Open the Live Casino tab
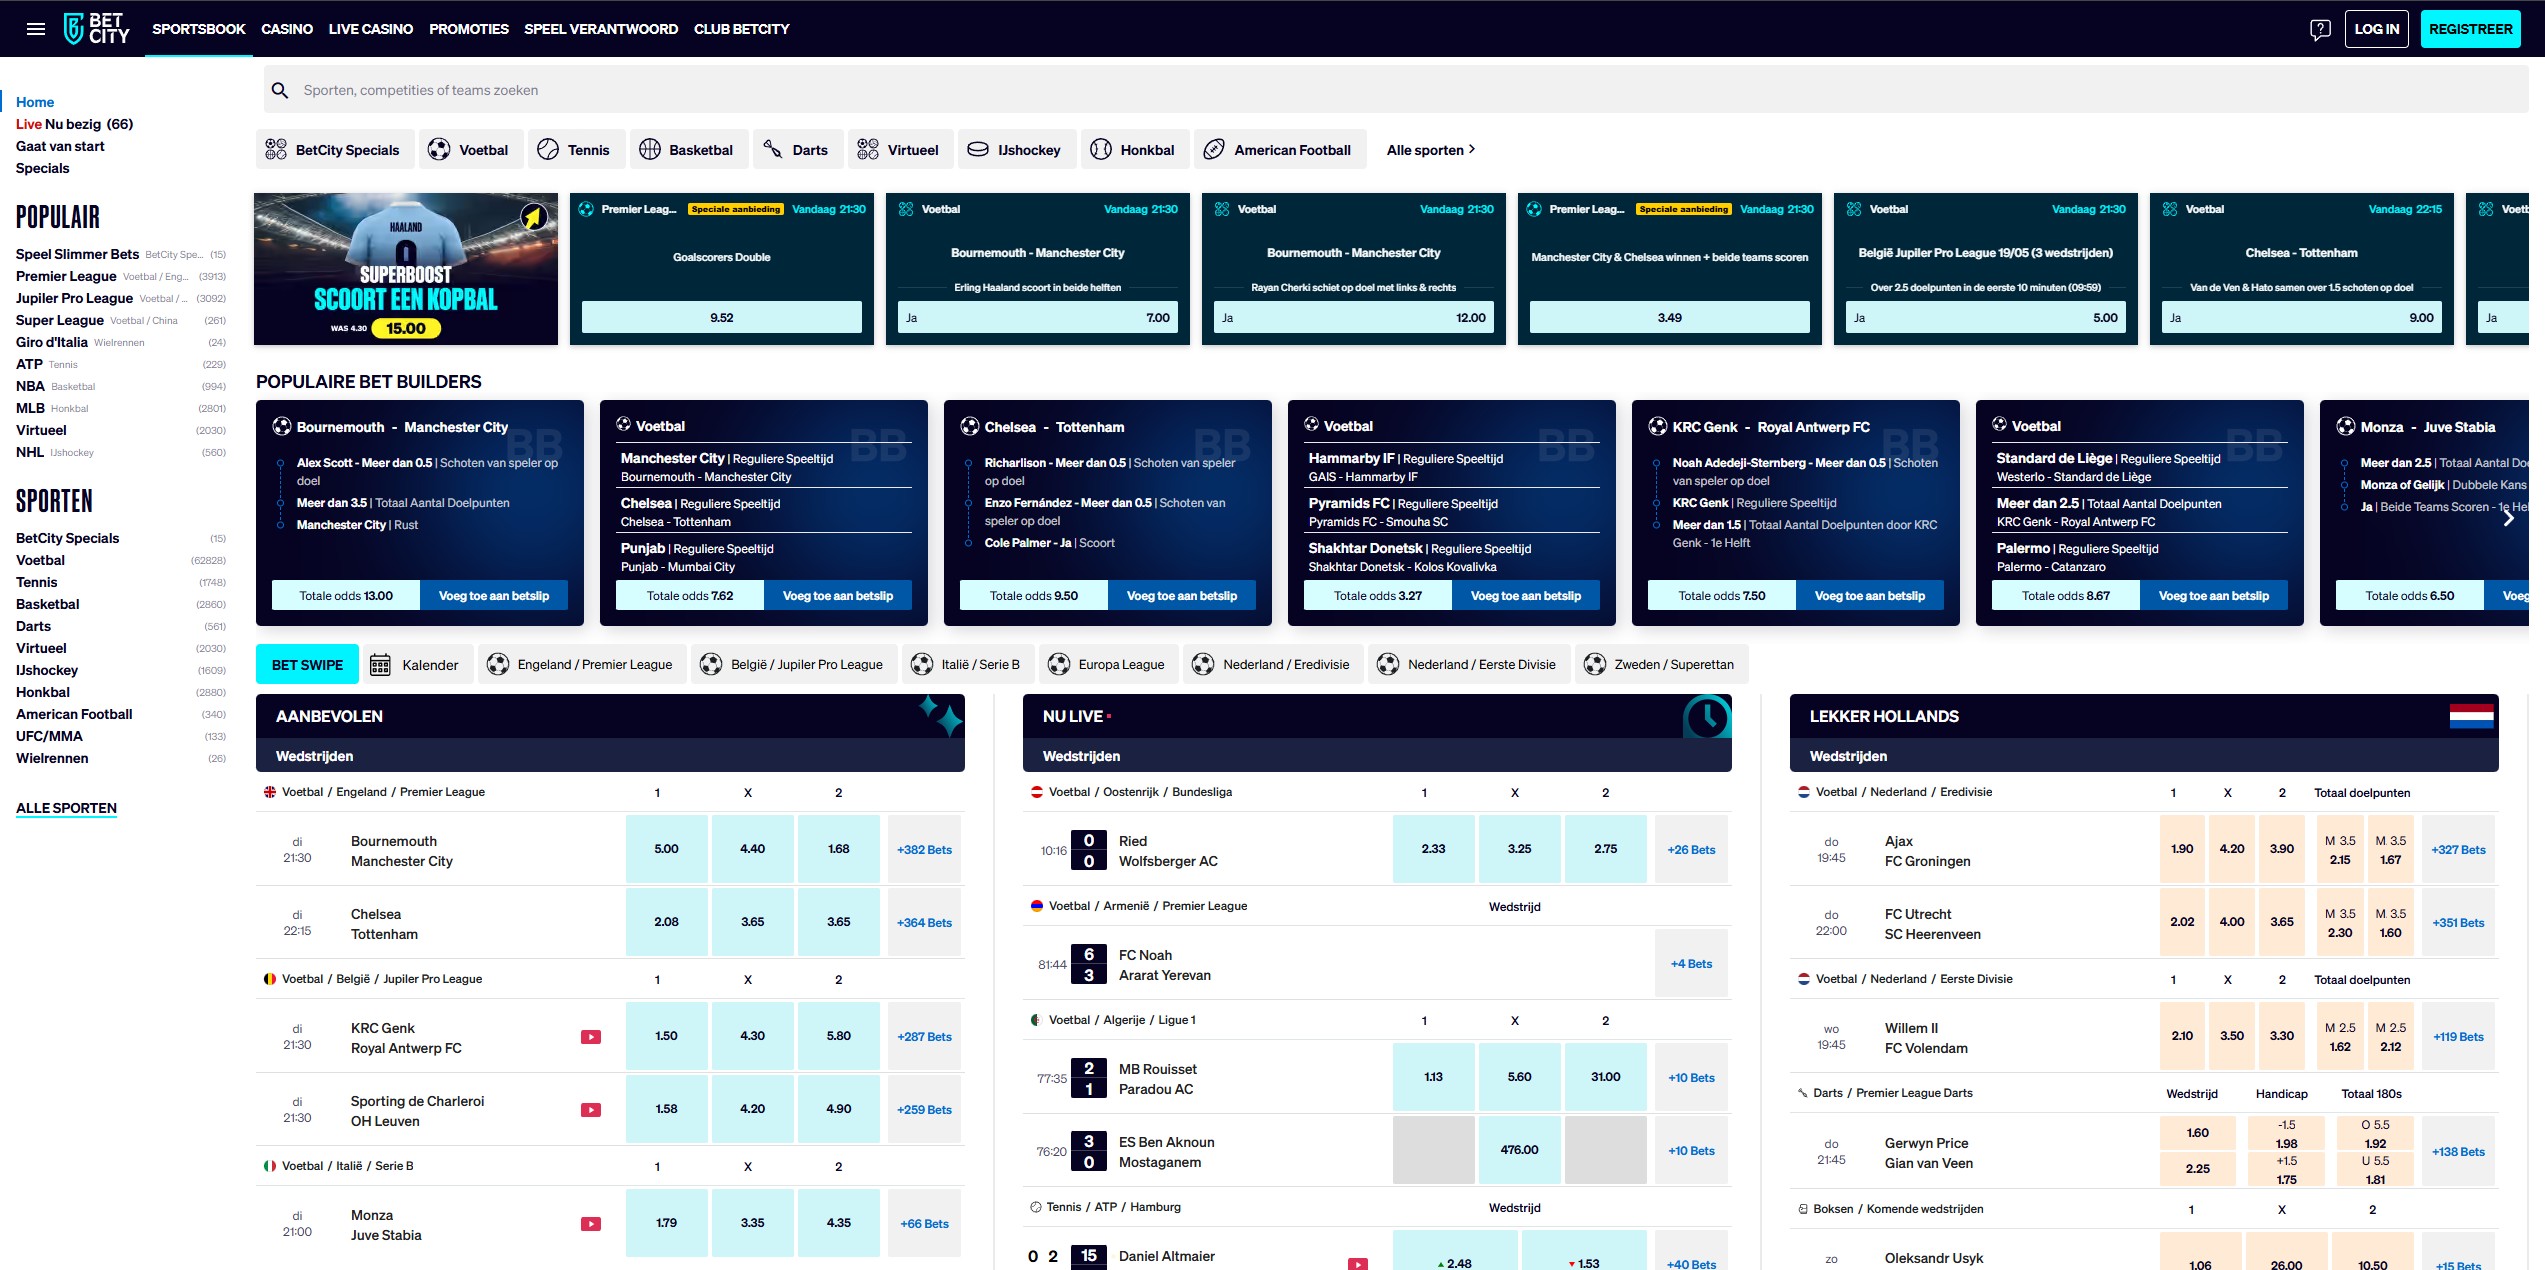 (x=370, y=29)
